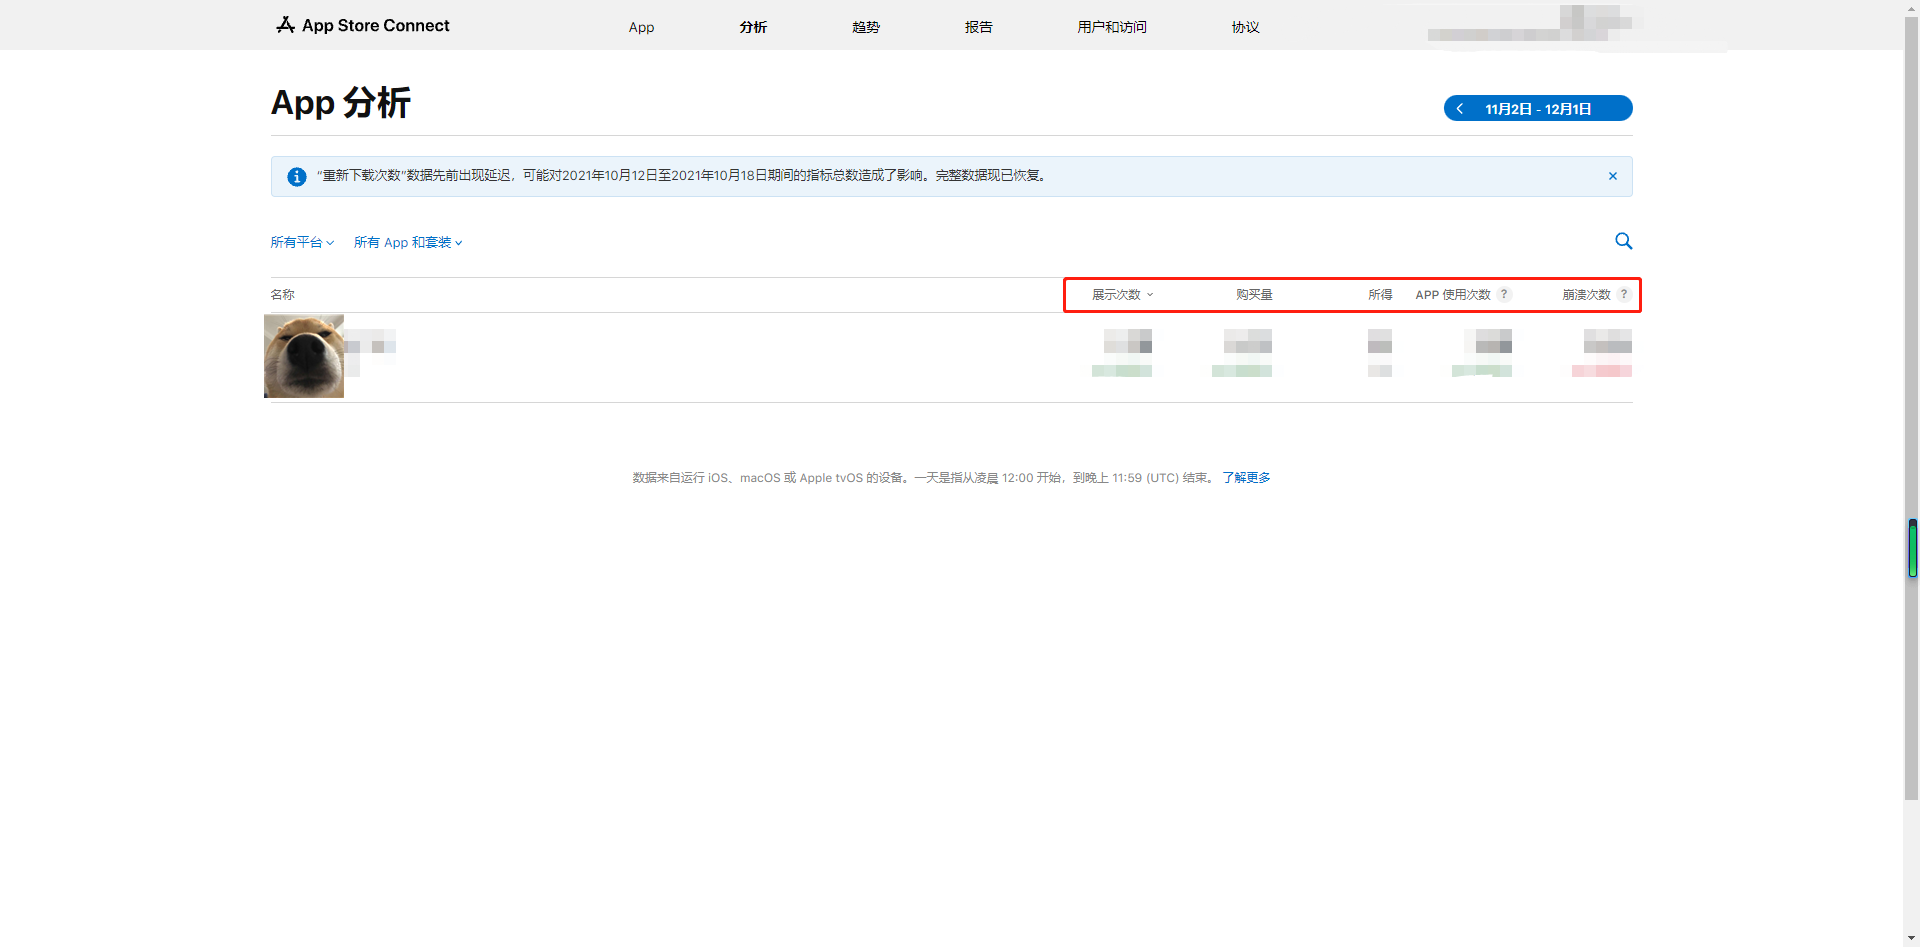1920x947 pixels.
Task: Open the 协议 section
Action: (x=1245, y=27)
